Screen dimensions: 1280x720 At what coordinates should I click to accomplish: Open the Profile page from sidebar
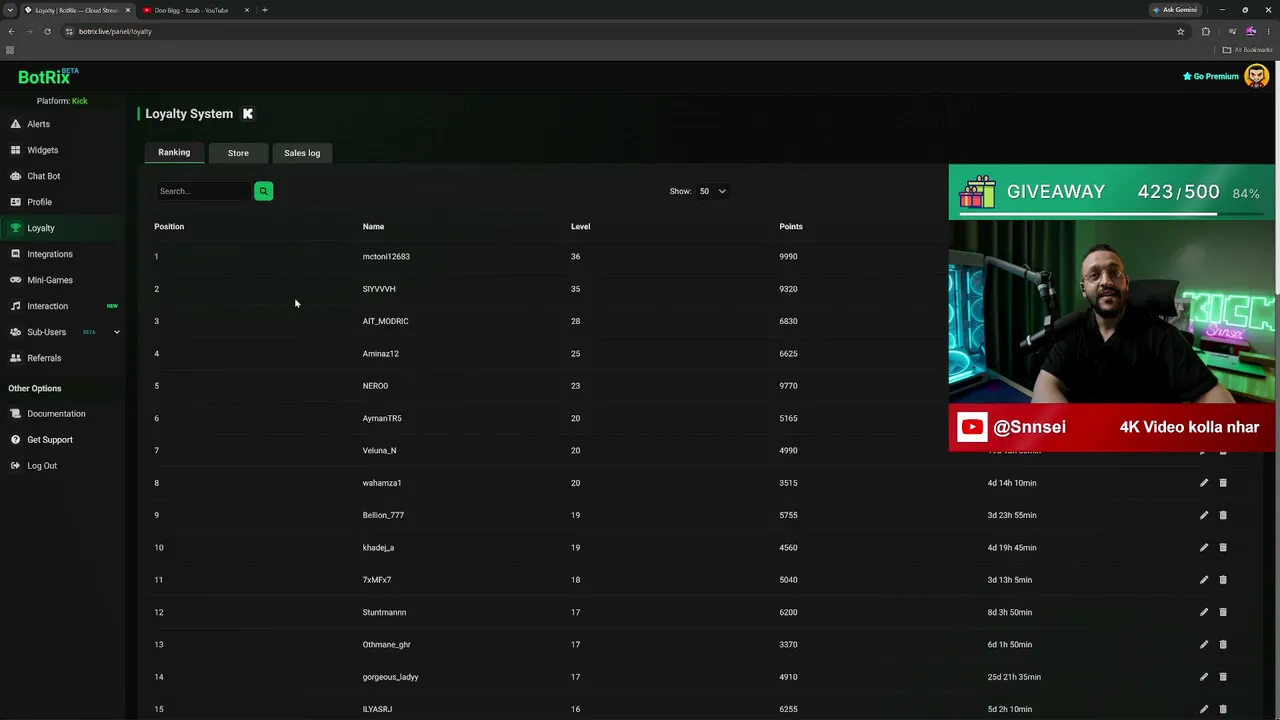click(39, 202)
